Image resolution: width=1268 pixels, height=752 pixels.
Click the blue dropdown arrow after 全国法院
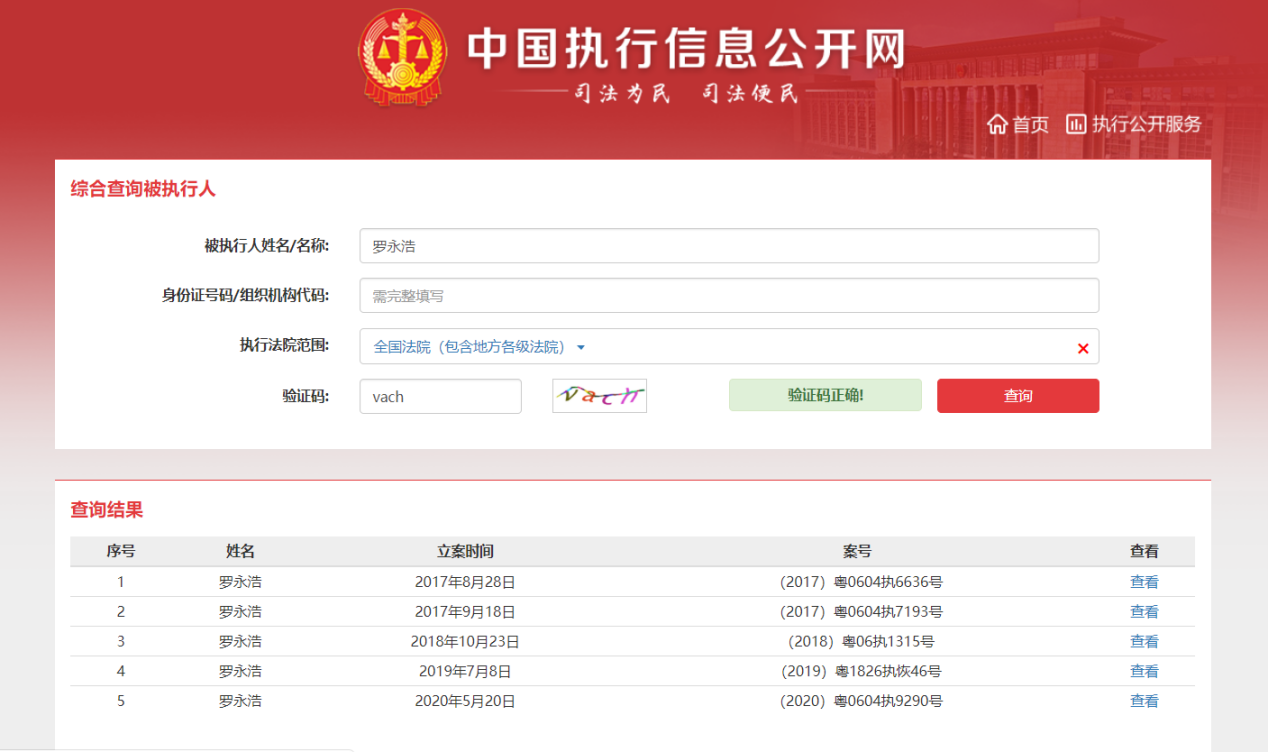coord(581,348)
